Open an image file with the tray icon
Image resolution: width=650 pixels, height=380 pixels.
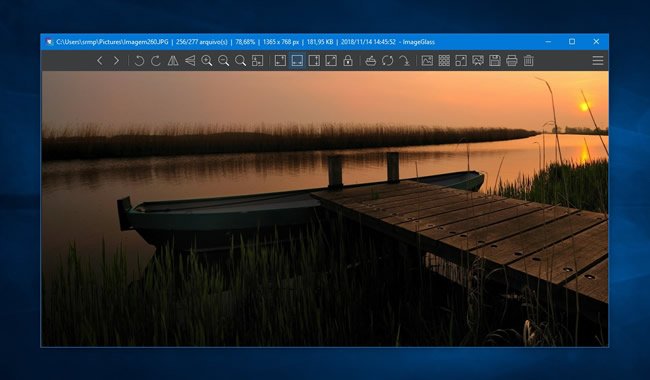(x=371, y=61)
